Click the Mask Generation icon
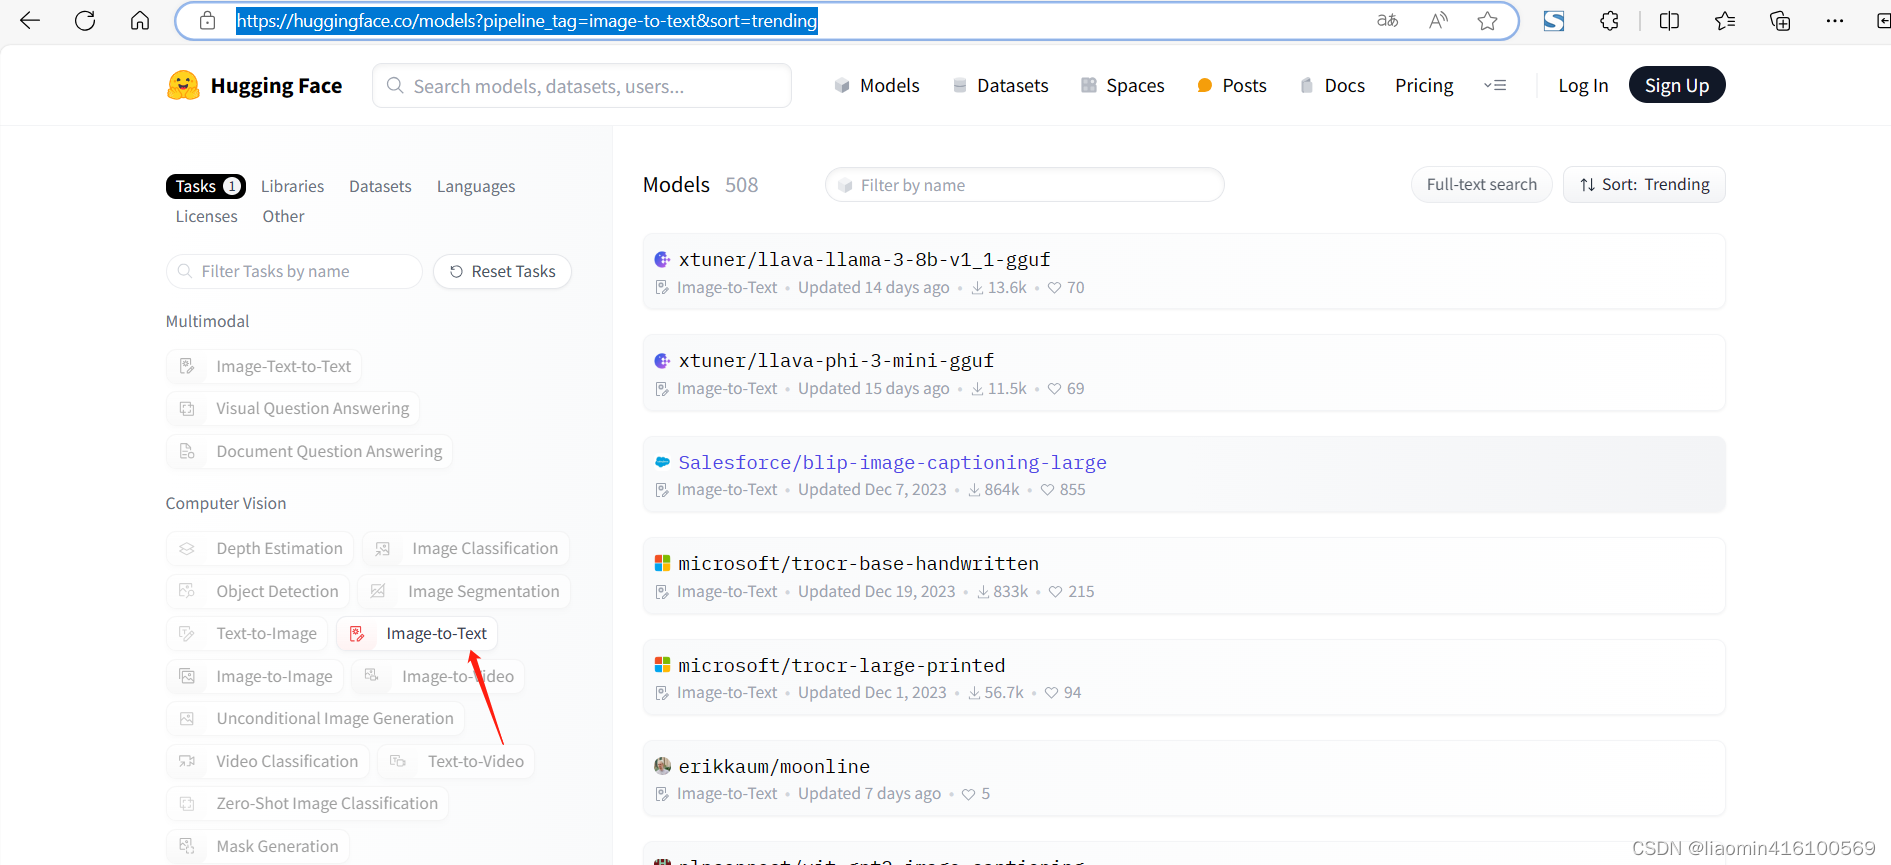The width and height of the screenshot is (1891, 865). (187, 846)
